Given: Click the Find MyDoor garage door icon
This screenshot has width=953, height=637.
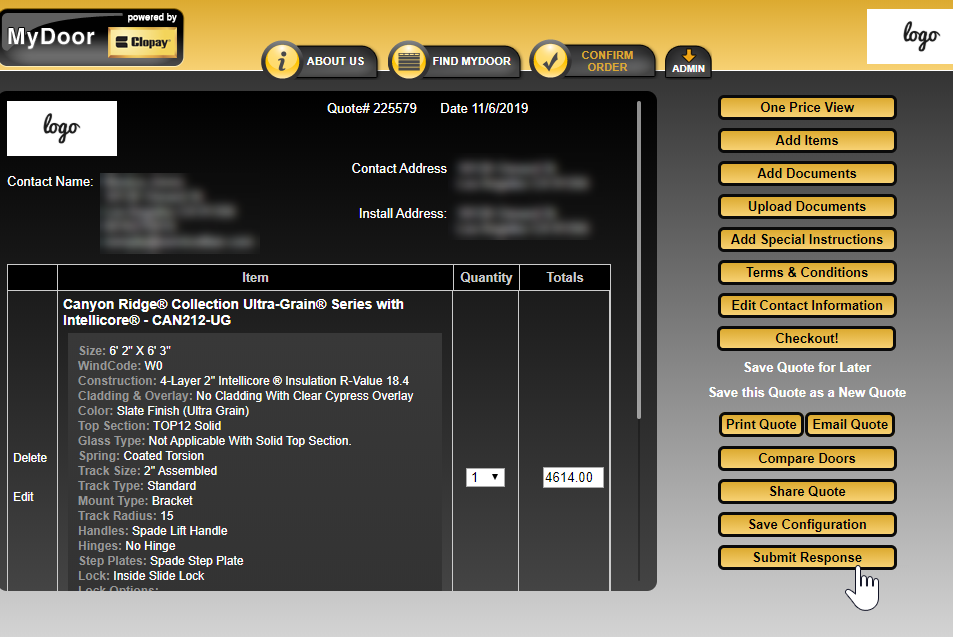Looking at the screenshot, I should [x=408, y=61].
